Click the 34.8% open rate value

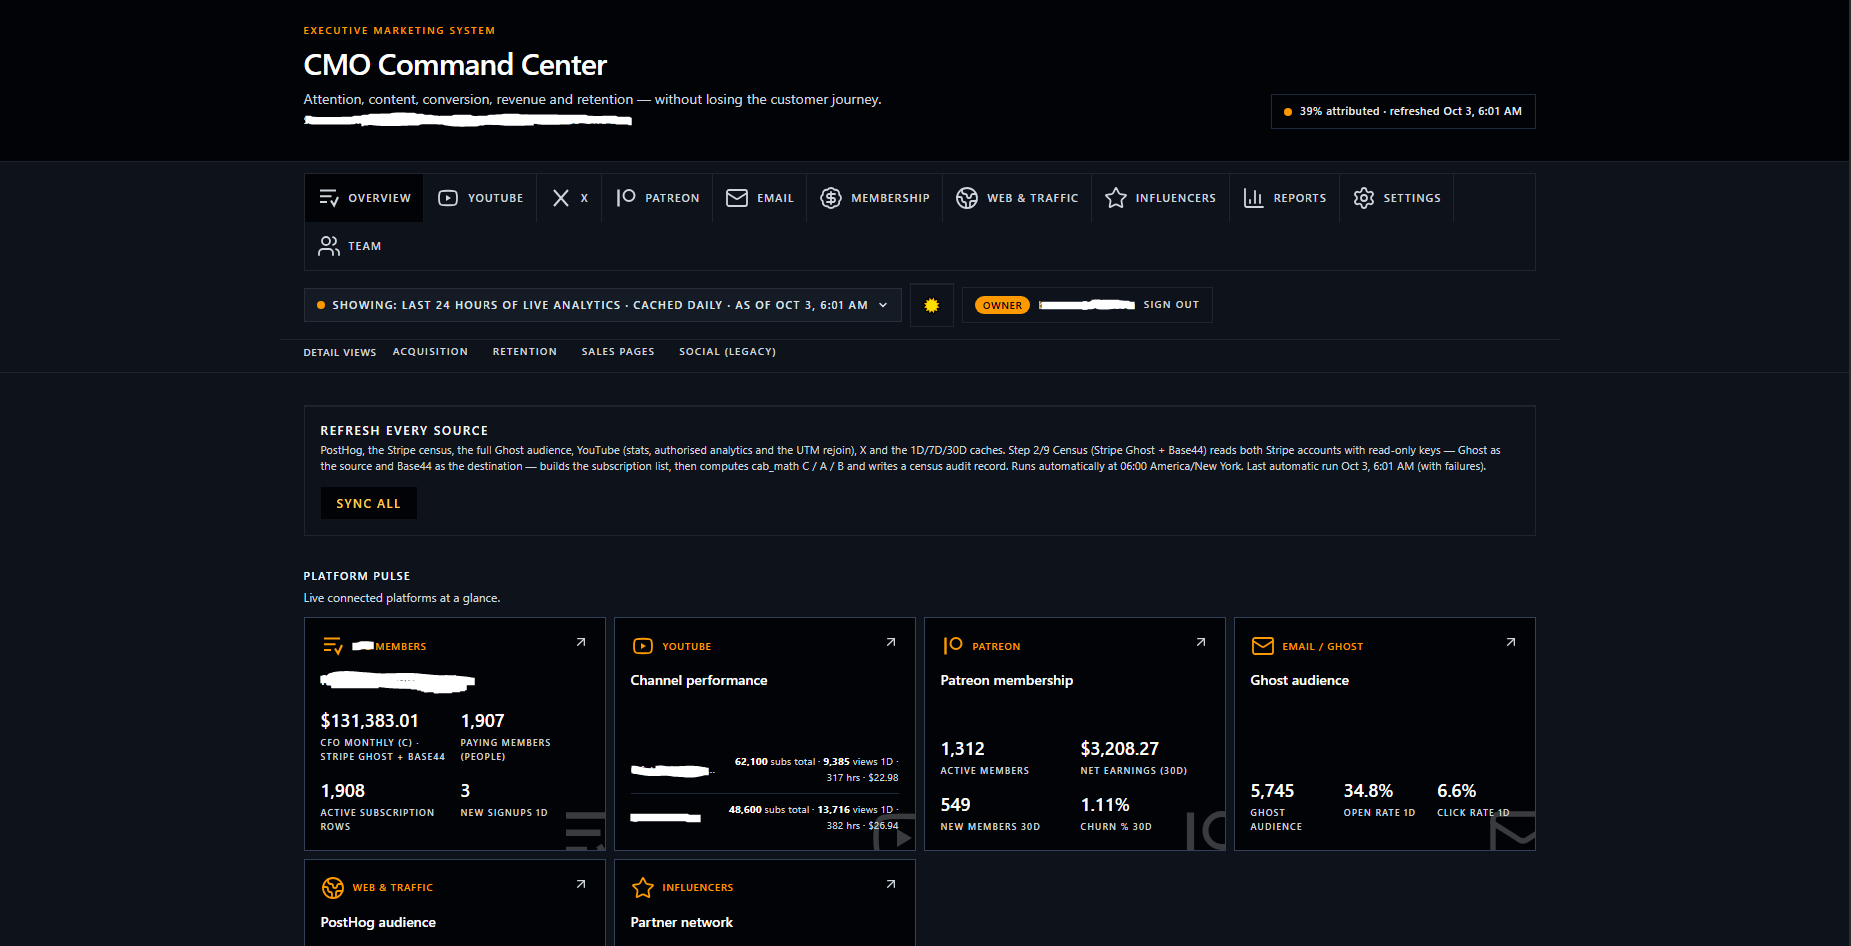pos(1368,791)
